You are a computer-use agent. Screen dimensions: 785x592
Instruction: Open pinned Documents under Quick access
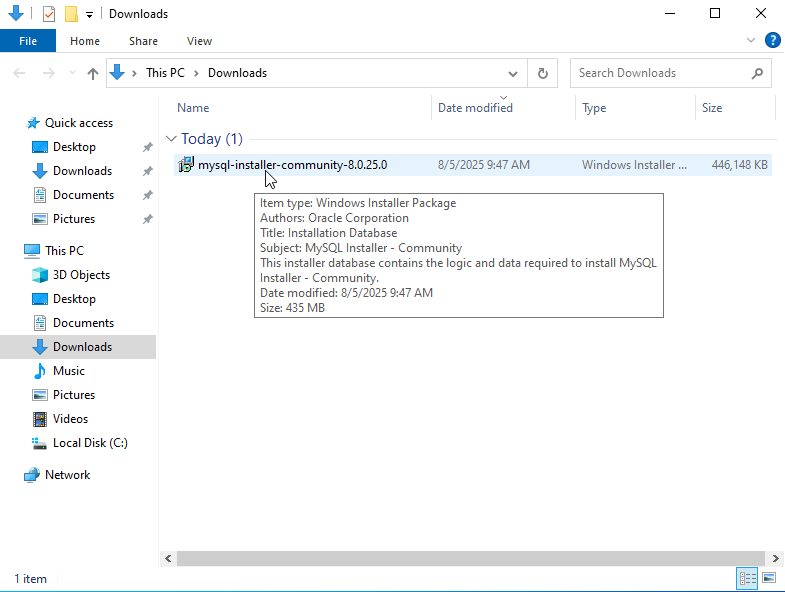click(84, 195)
